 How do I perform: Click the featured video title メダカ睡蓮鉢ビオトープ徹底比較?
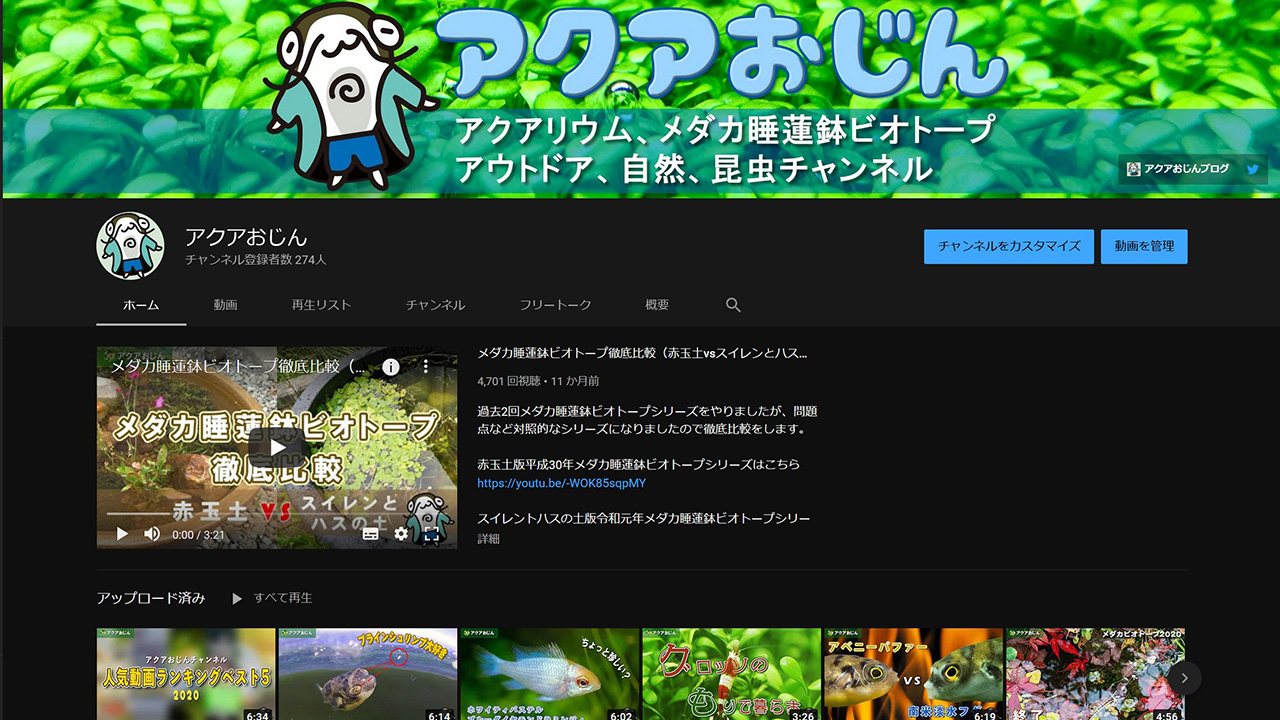(x=642, y=353)
